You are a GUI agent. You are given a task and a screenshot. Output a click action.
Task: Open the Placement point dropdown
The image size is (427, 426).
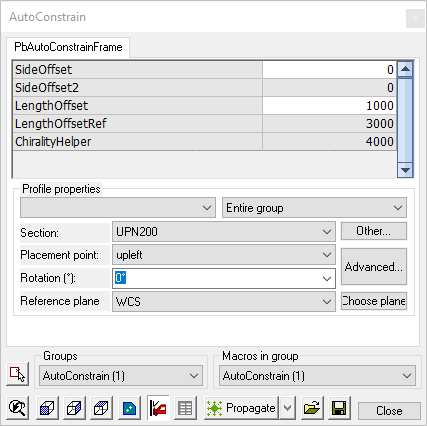(224, 255)
